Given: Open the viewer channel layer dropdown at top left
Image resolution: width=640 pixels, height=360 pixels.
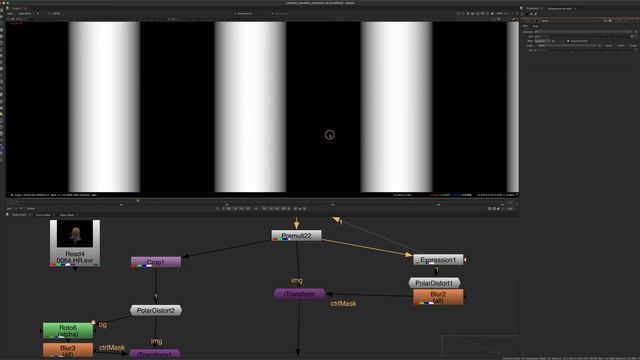Looking at the screenshot, I should 11,13.
